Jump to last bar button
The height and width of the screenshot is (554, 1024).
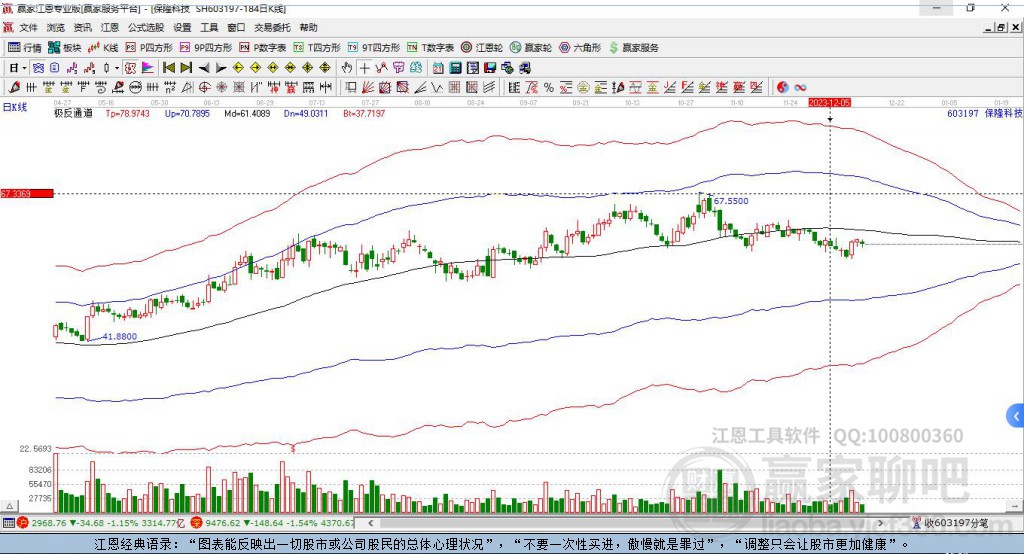pos(186,67)
